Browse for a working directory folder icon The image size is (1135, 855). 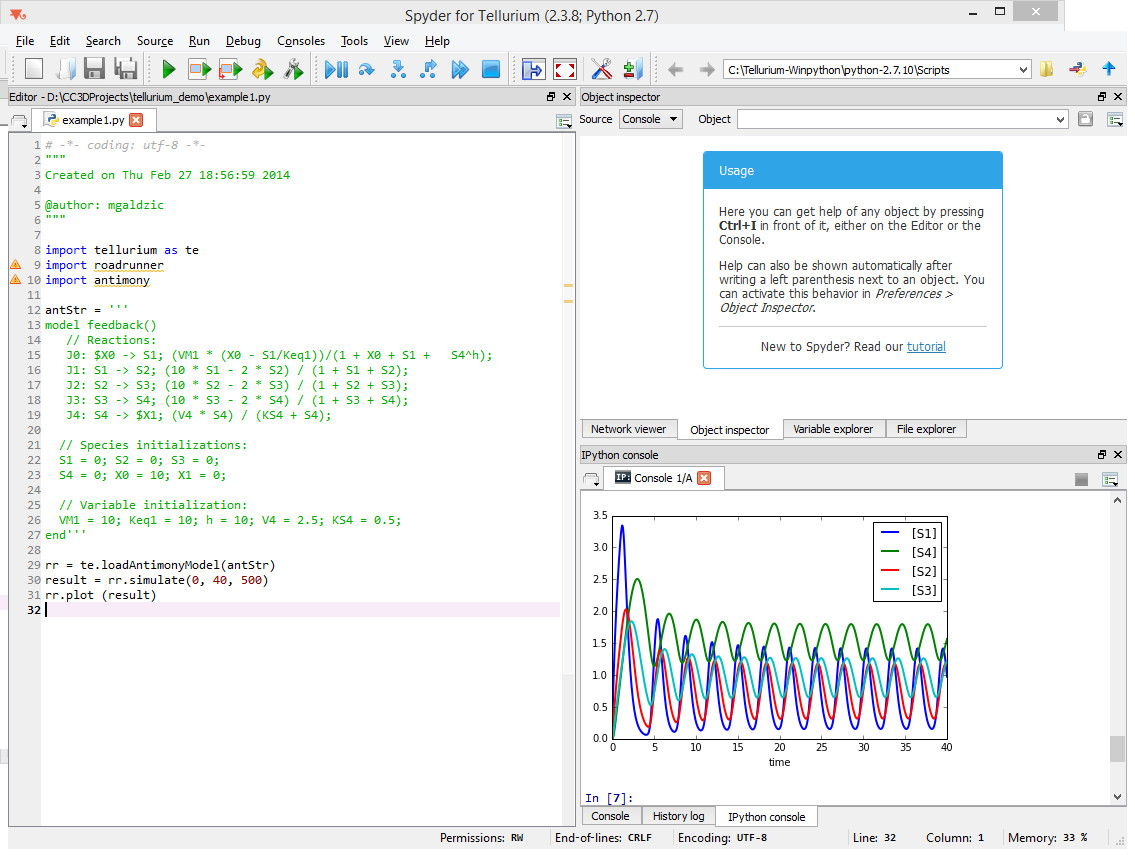pos(1047,70)
